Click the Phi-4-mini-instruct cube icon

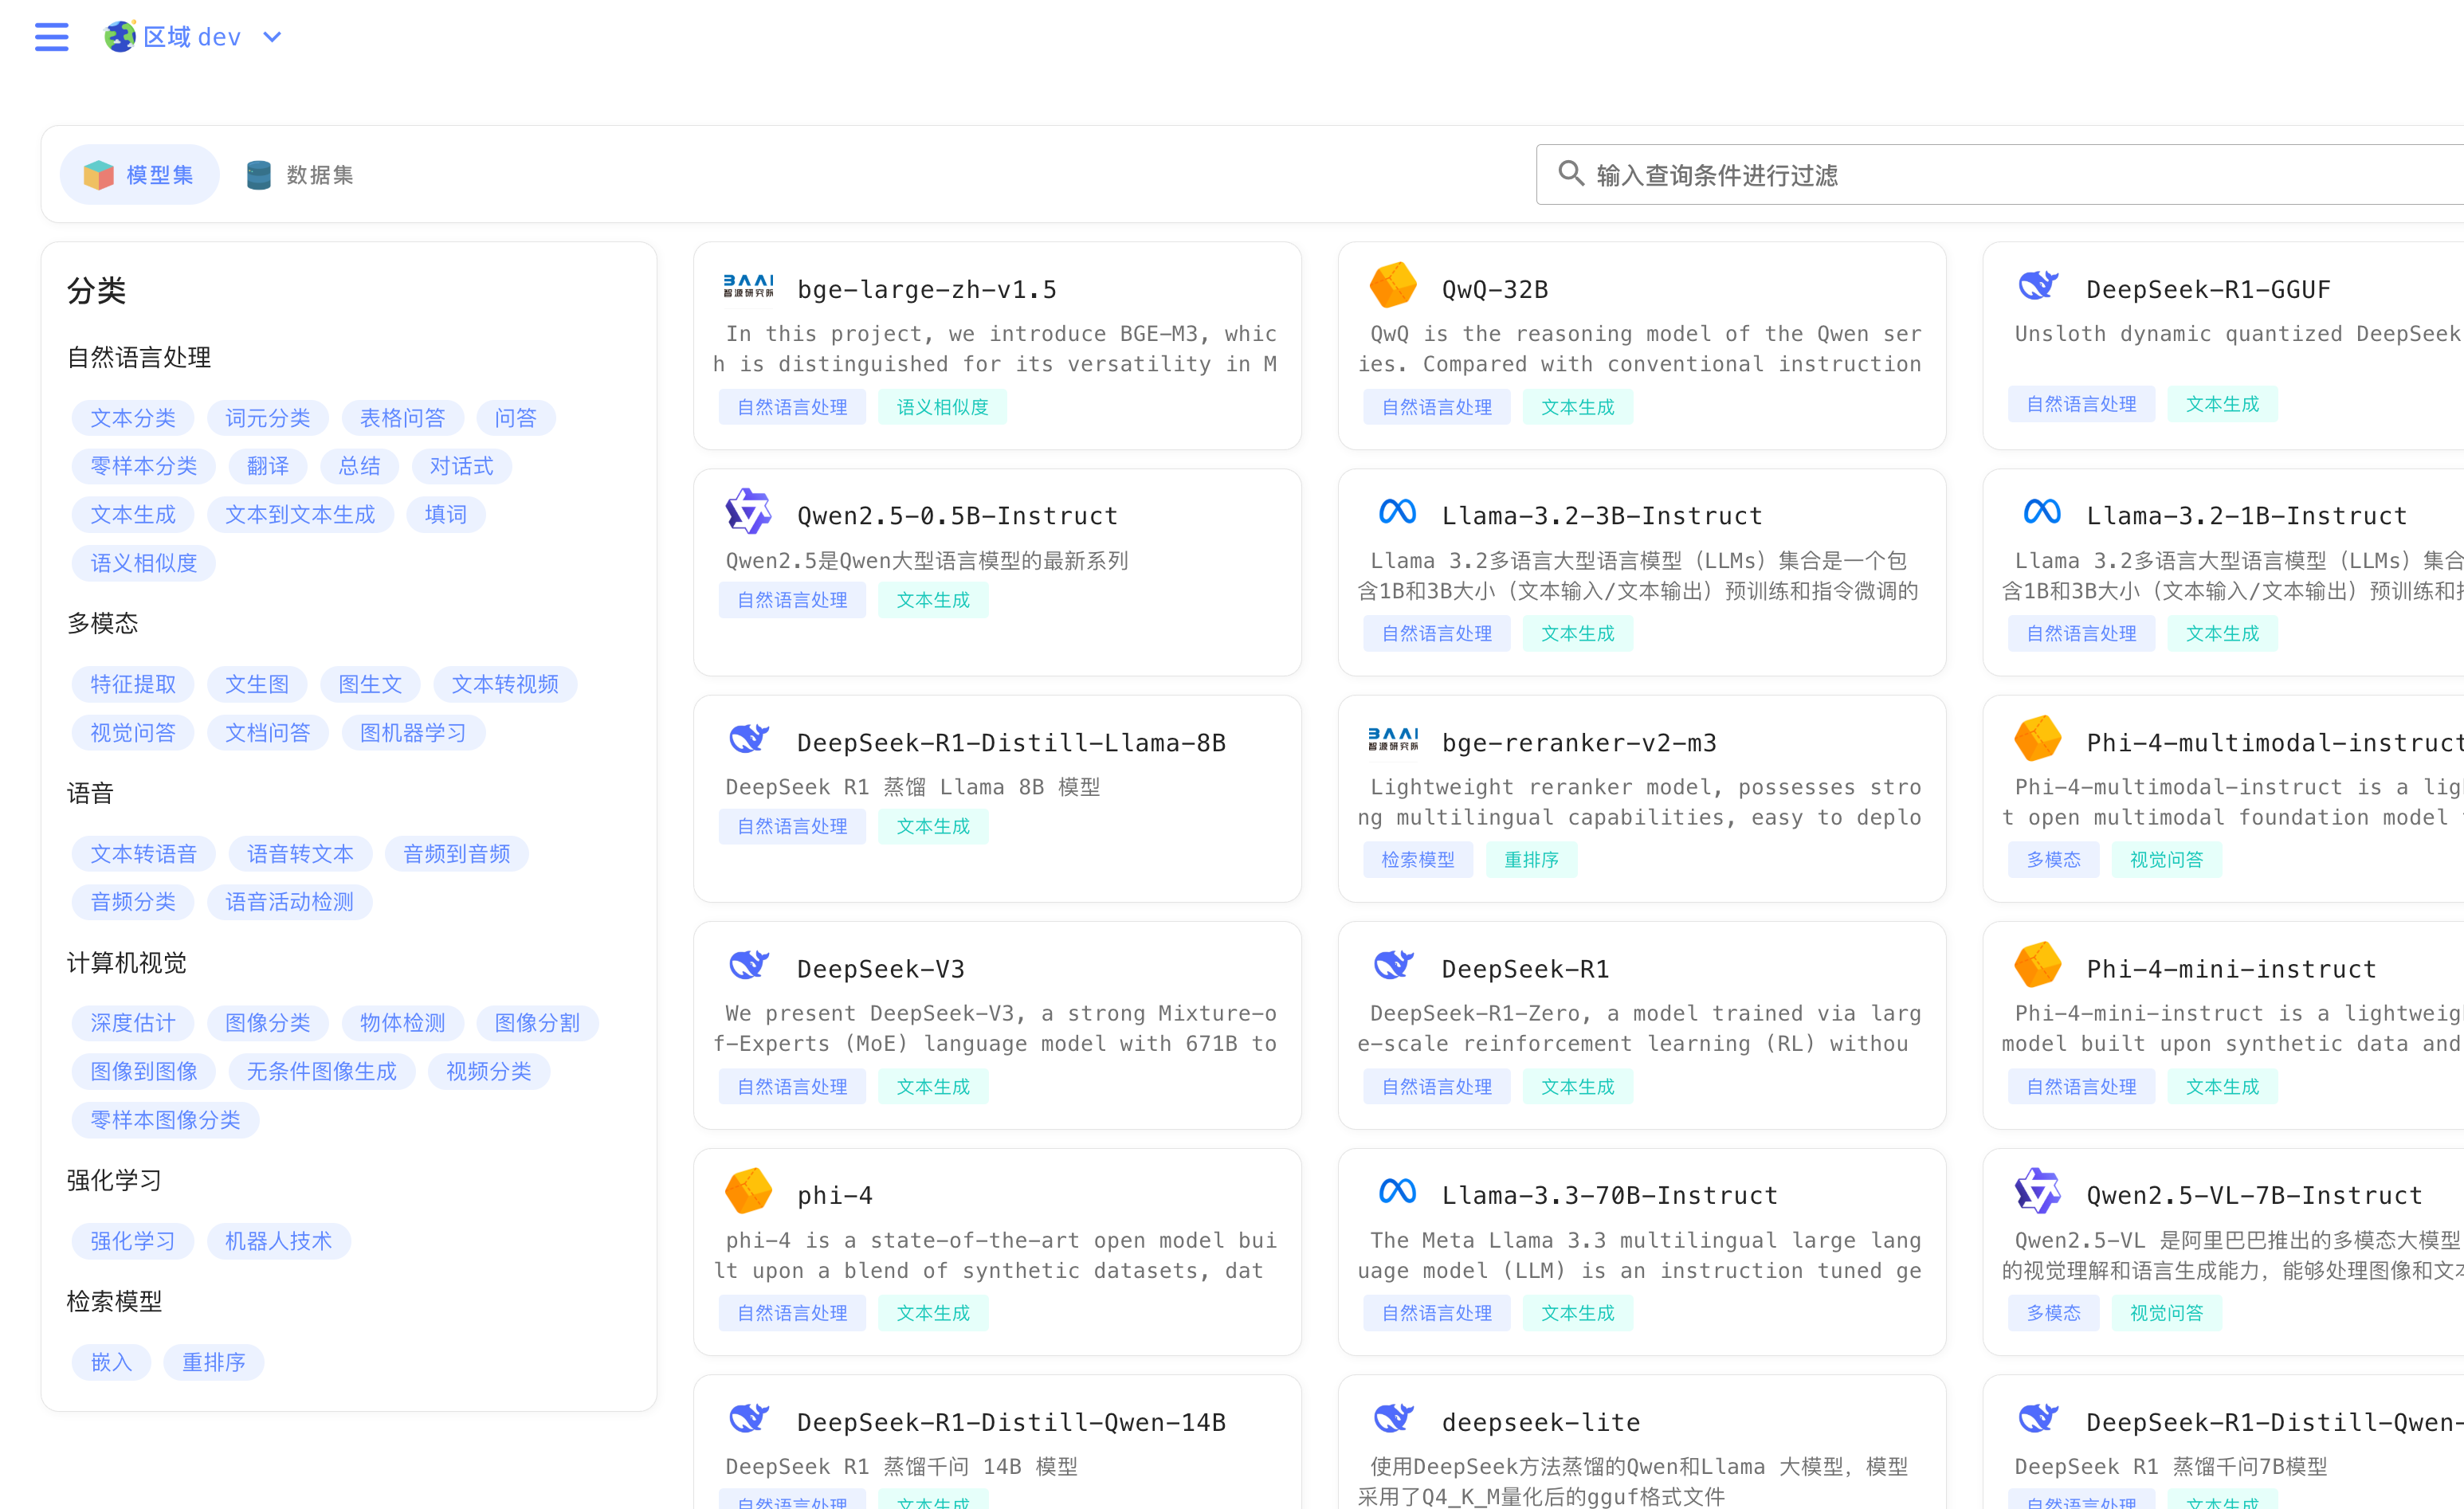tap(2037, 965)
